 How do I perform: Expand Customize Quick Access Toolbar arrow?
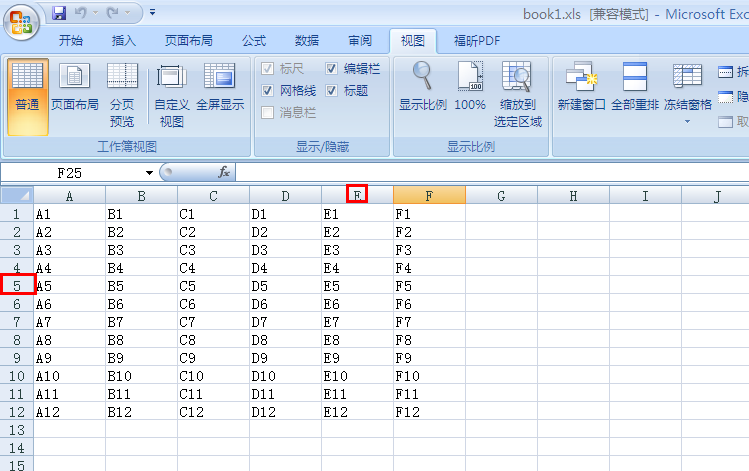[152, 12]
